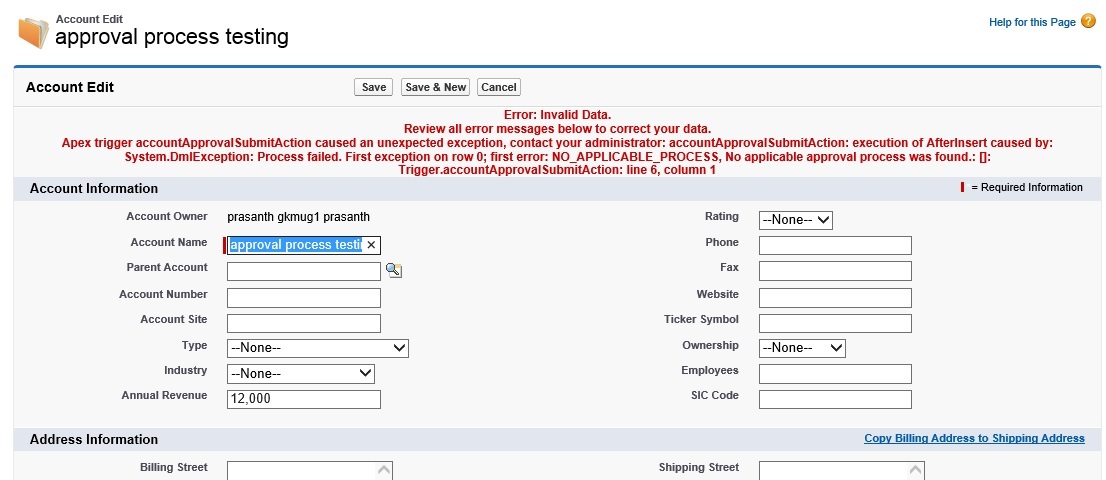Viewport: 1106px width, 480px height.
Task: Focus the Fax field
Action: click(835, 271)
